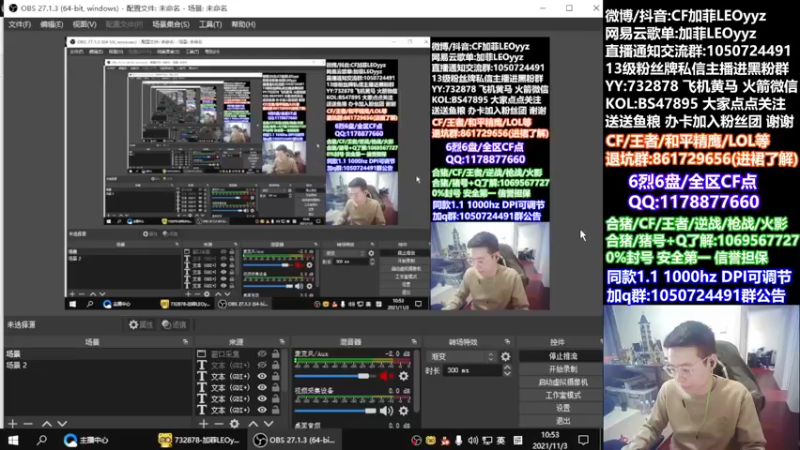This screenshot has height=450, width=800.
Task: Open the taskbar clock showing 10:53
Action: point(549,440)
